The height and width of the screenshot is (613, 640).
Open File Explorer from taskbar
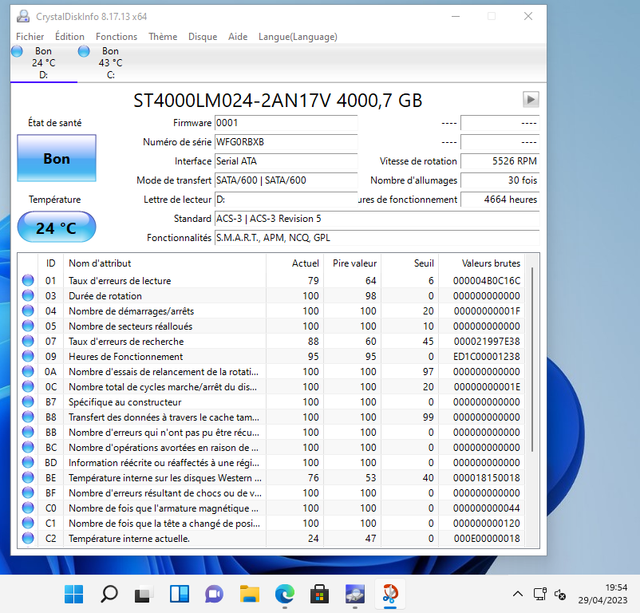(249, 594)
